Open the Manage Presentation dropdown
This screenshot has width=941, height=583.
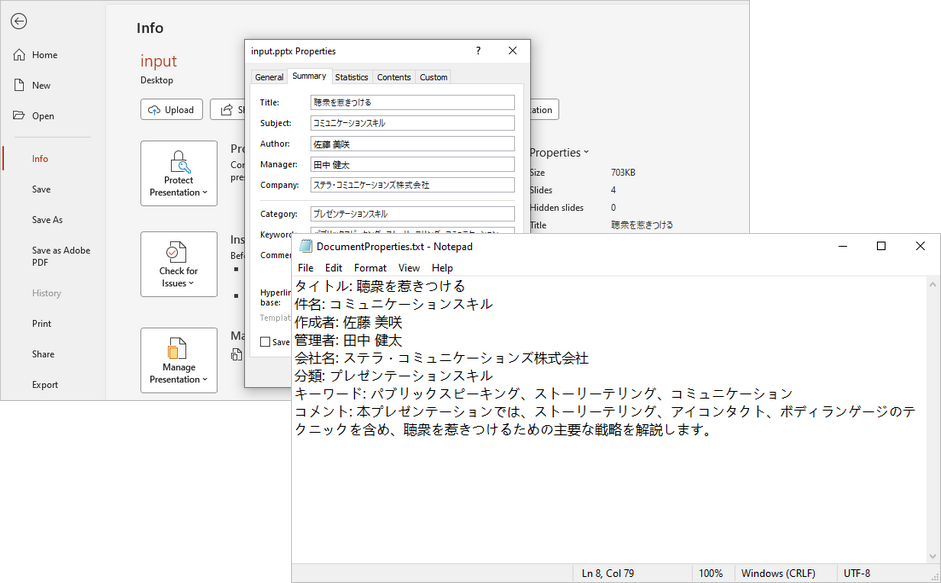[179, 360]
